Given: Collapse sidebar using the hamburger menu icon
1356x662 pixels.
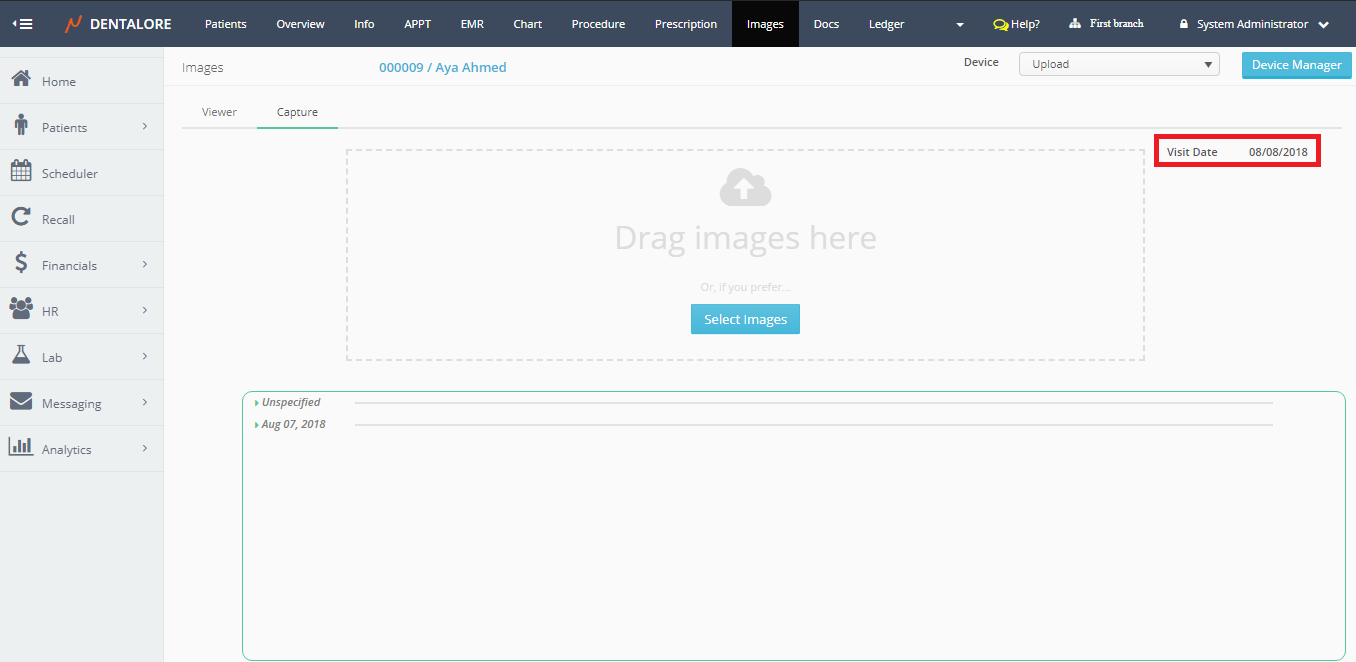Looking at the screenshot, I should pos(22,24).
